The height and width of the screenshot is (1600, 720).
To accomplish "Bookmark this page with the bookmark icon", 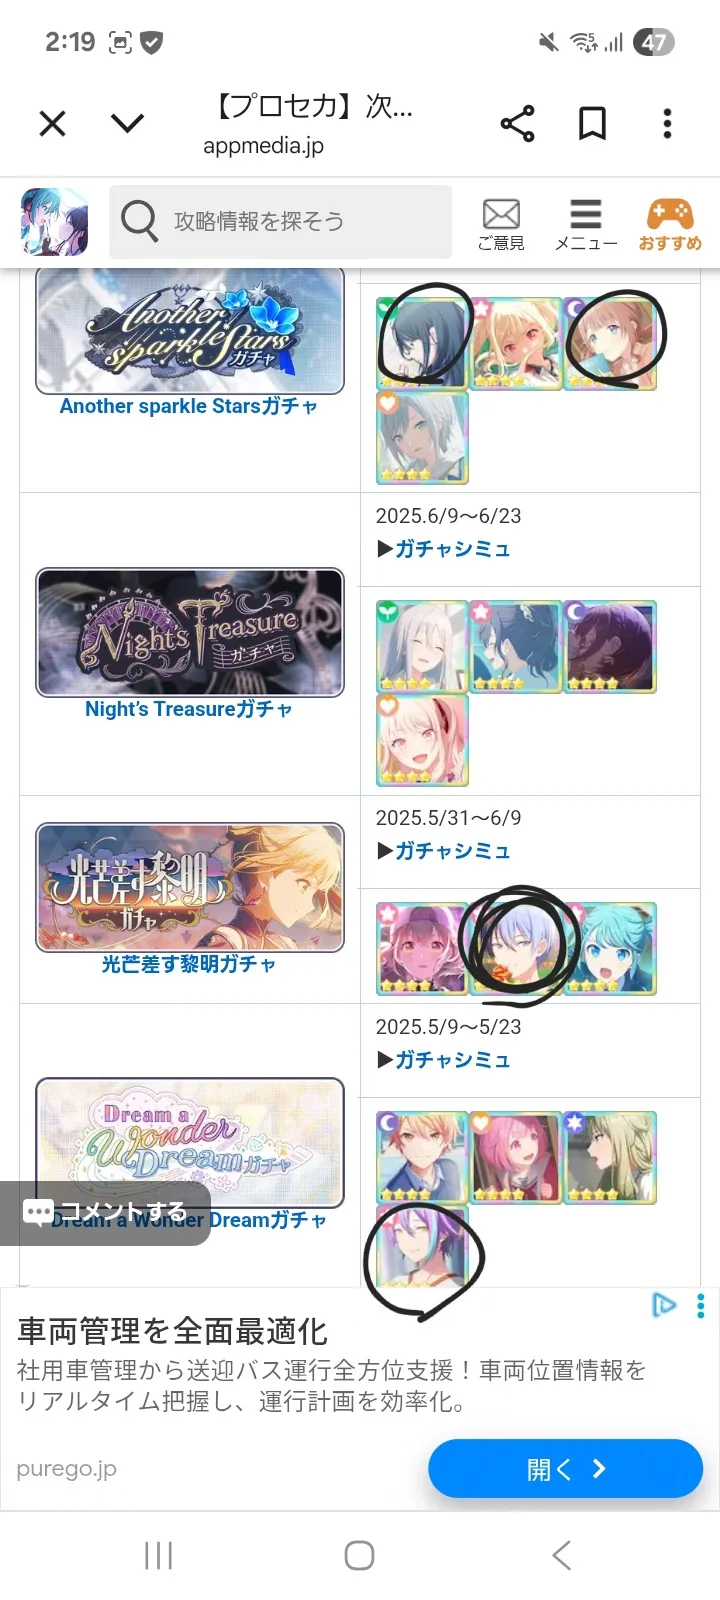I will click(592, 124).
